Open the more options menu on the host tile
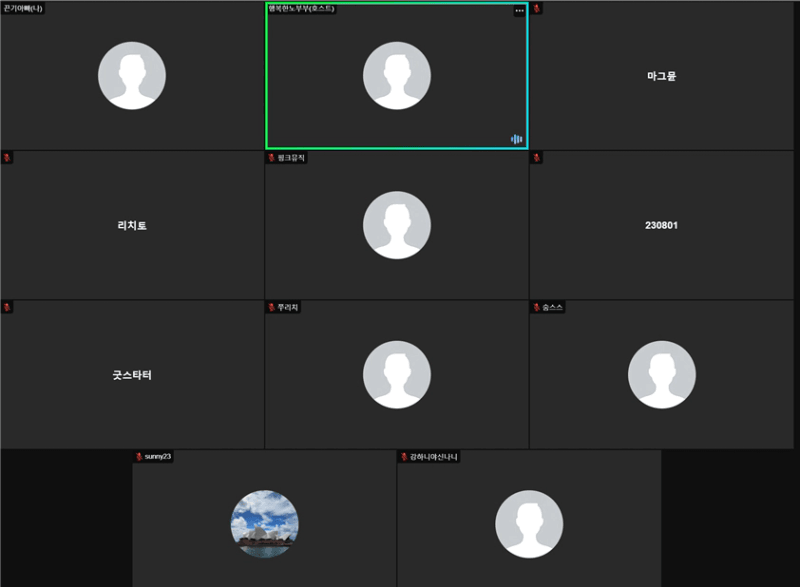 click(x=519, y=10)
